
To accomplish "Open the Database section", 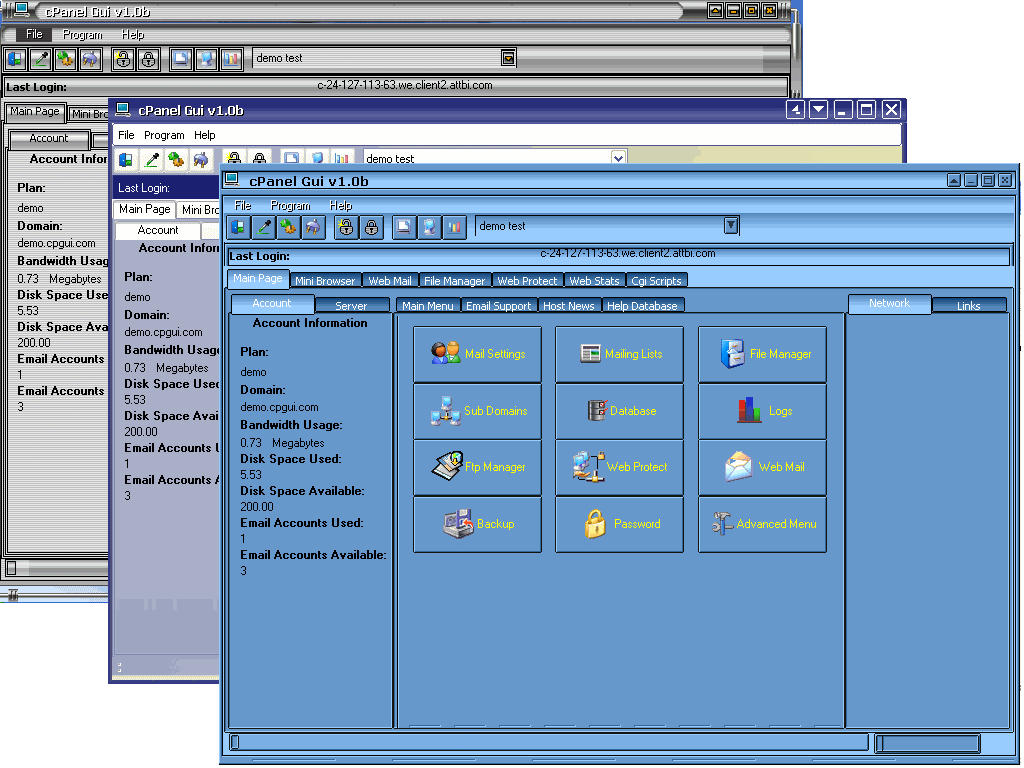I will click(619, 411).
